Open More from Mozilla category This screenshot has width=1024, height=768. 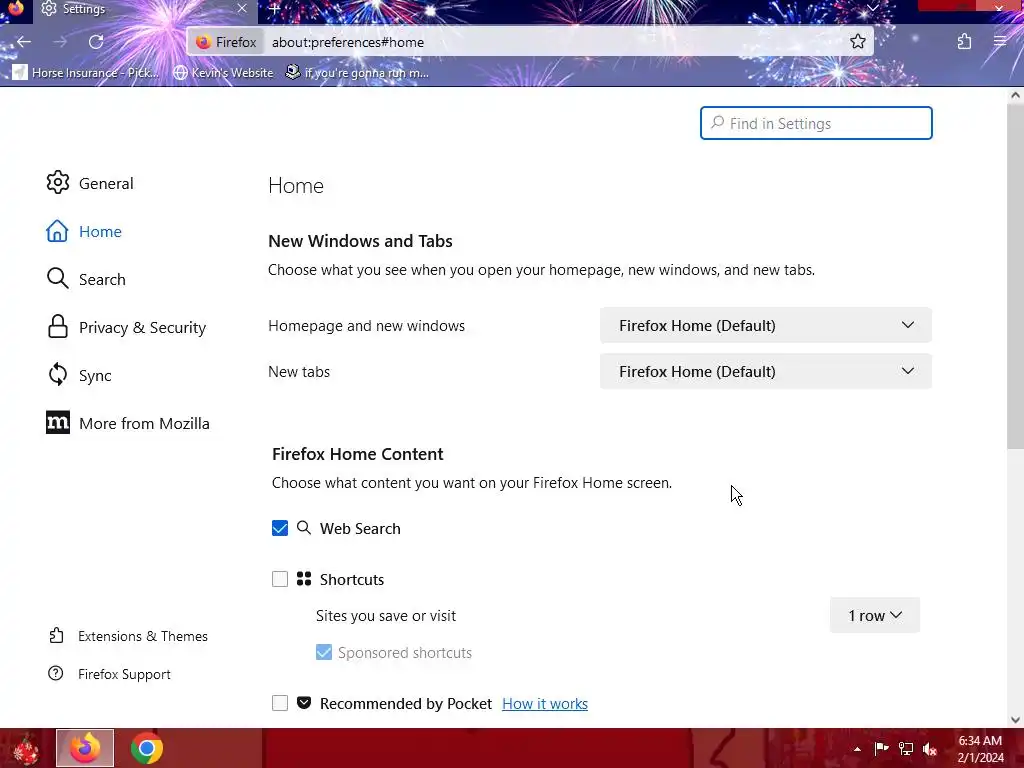click(x=129, y=423)
